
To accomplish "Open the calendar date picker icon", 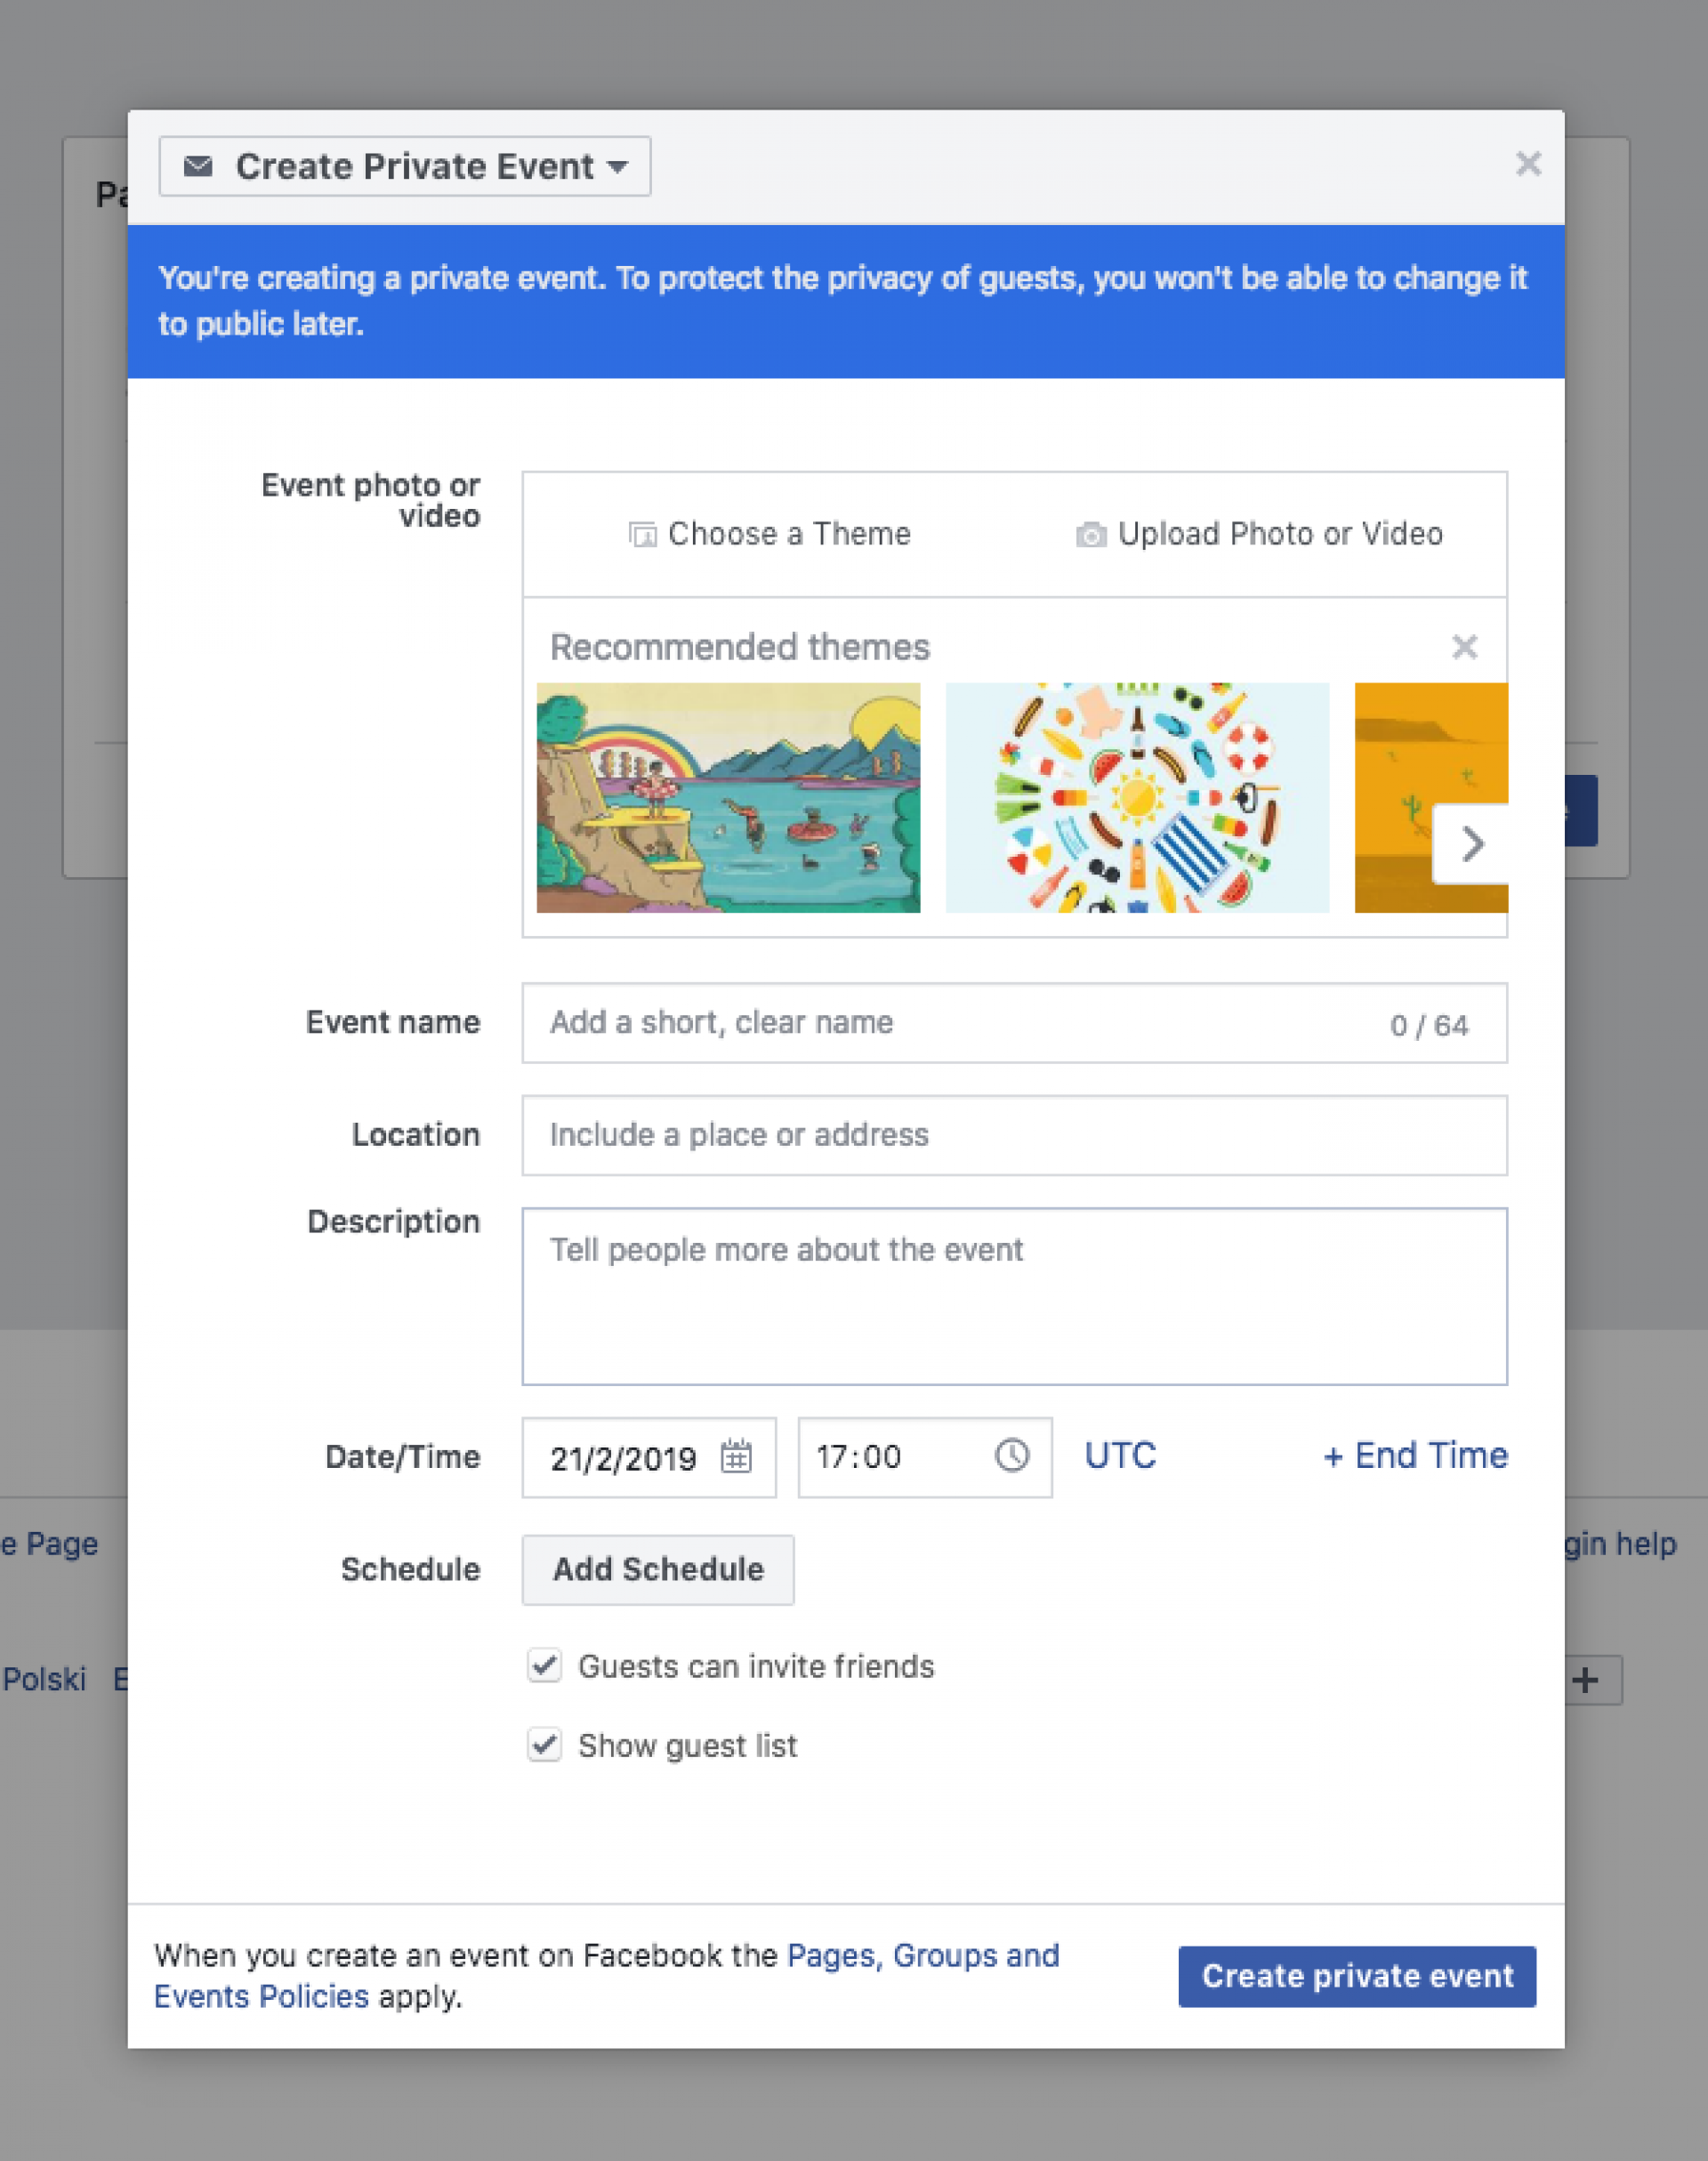I will click(736, 1456).
